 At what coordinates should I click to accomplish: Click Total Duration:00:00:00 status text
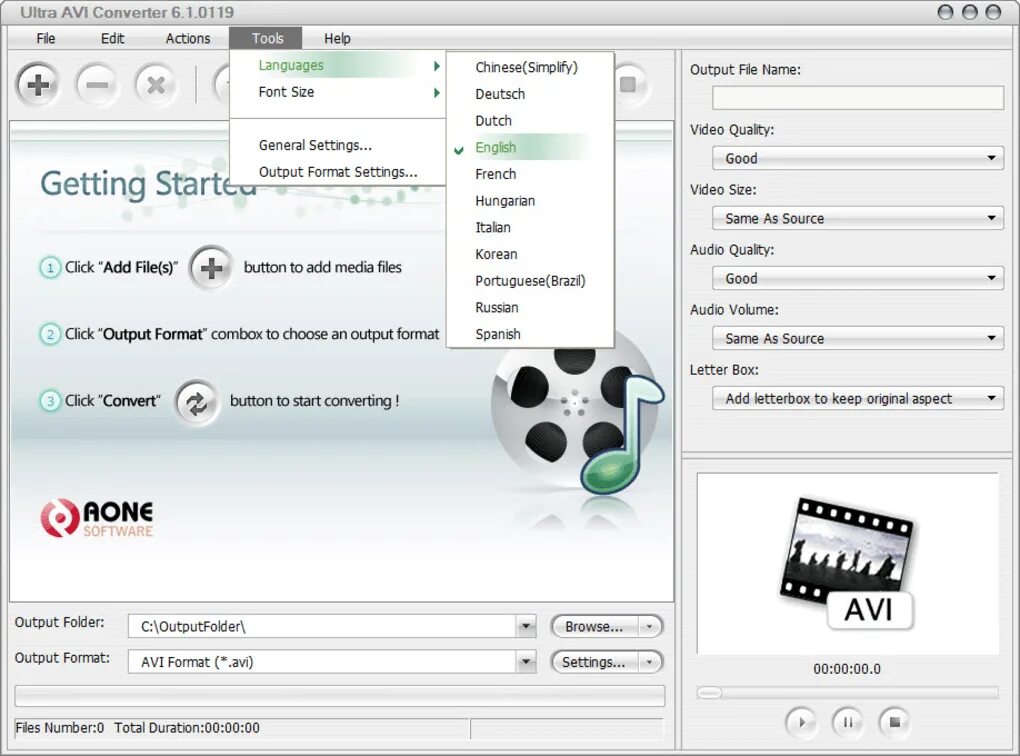click(x=187, y=728)
